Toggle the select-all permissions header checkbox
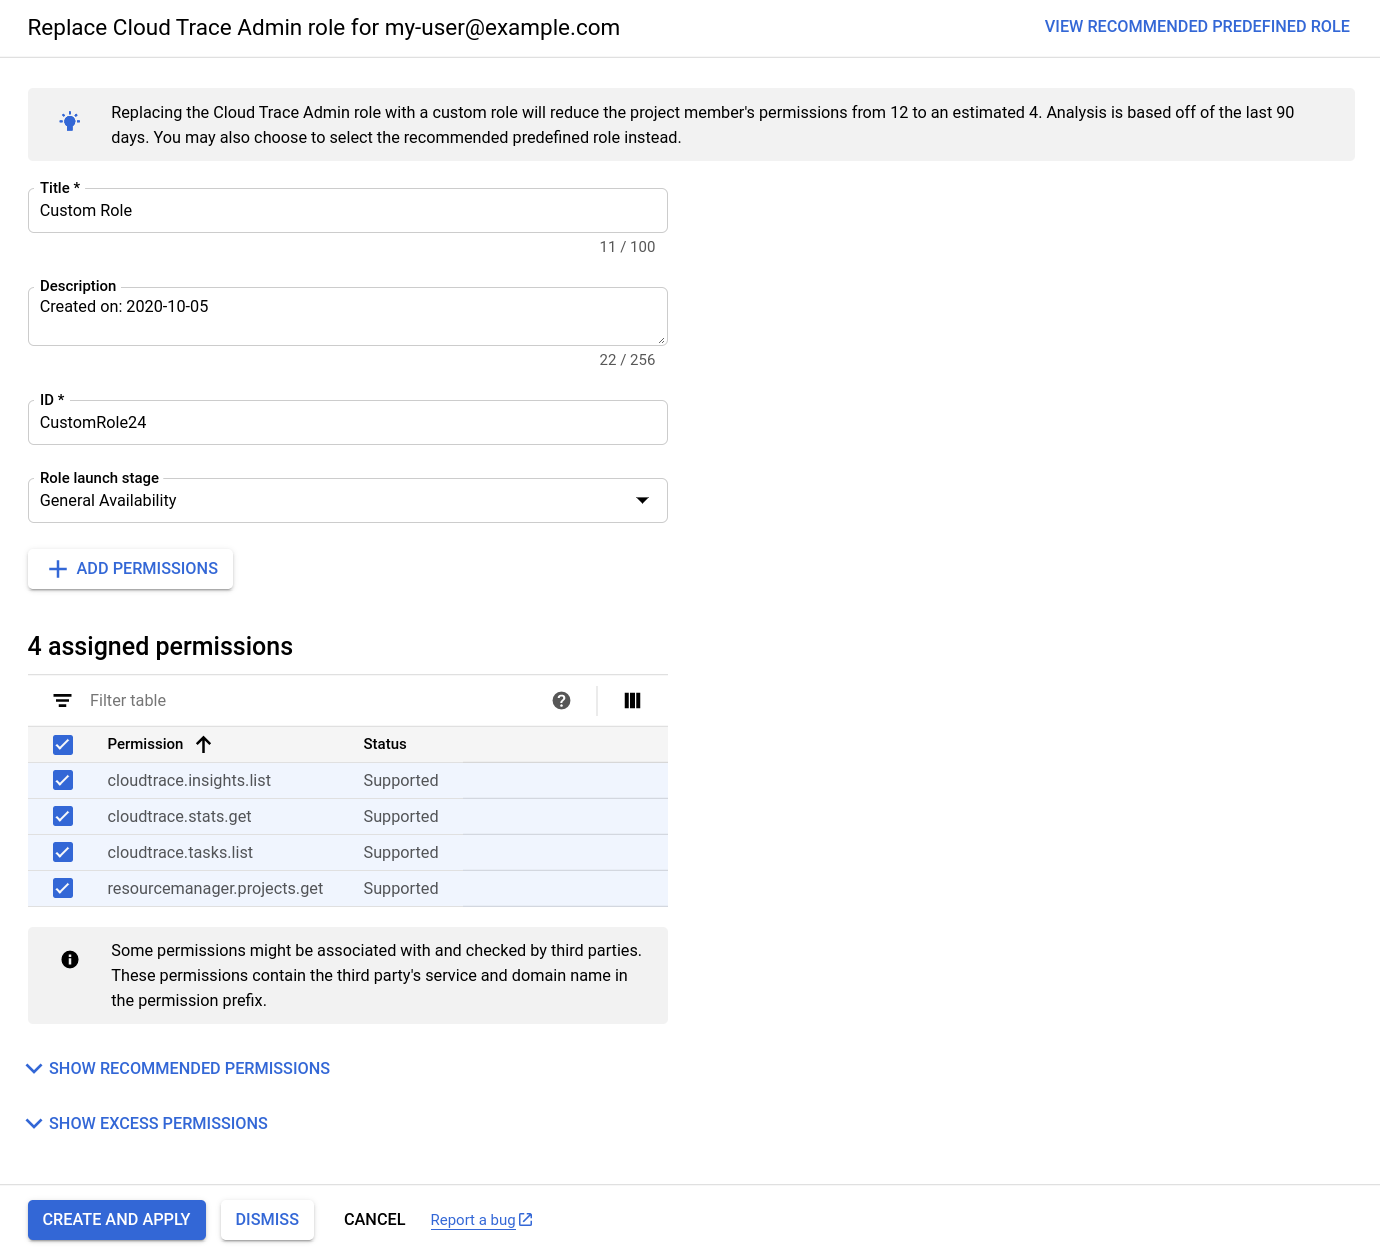This screenshot has width=1380, height=1252. [x=63, y=745]
